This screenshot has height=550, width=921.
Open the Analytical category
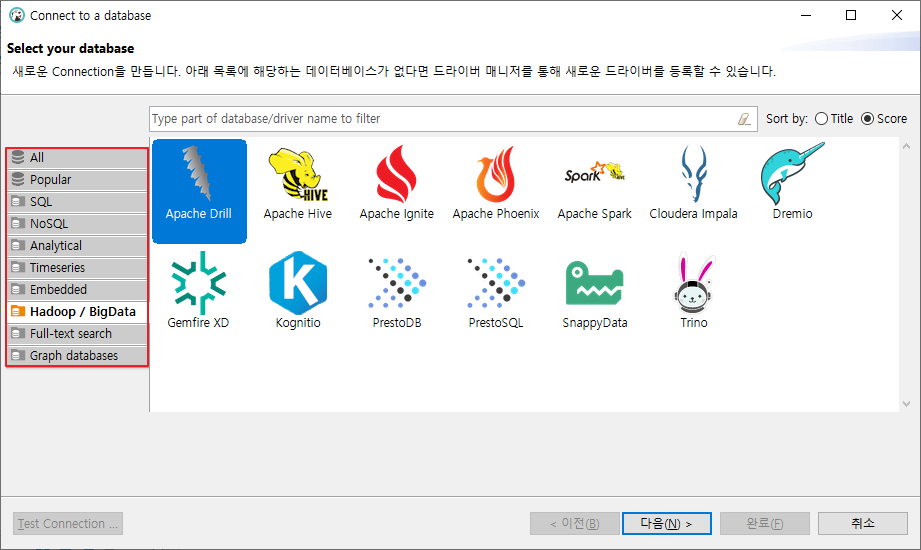[x=77, y=246]
